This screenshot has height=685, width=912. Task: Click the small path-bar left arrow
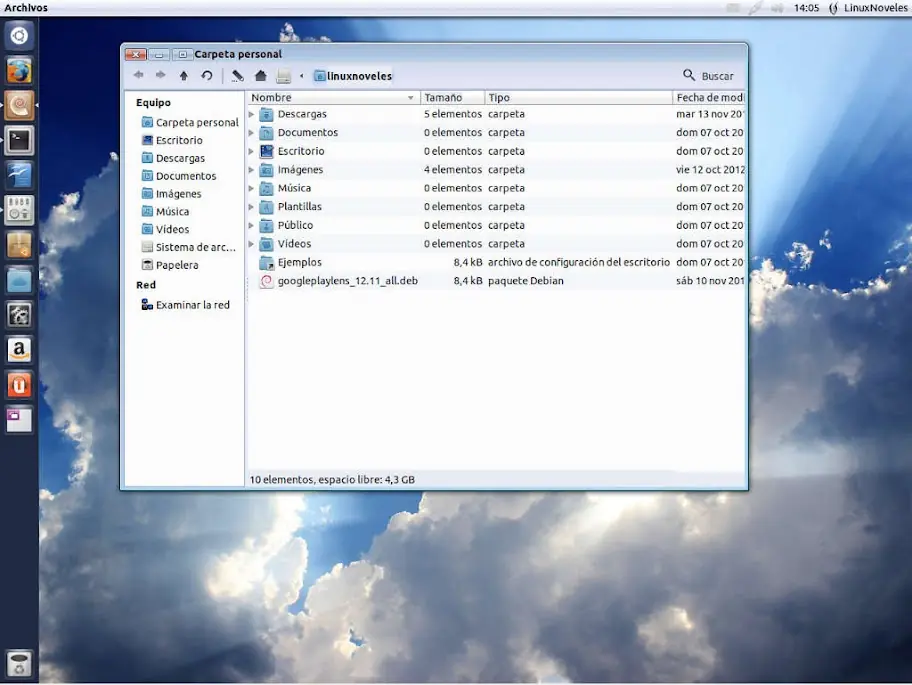click(x=301, y=76)
